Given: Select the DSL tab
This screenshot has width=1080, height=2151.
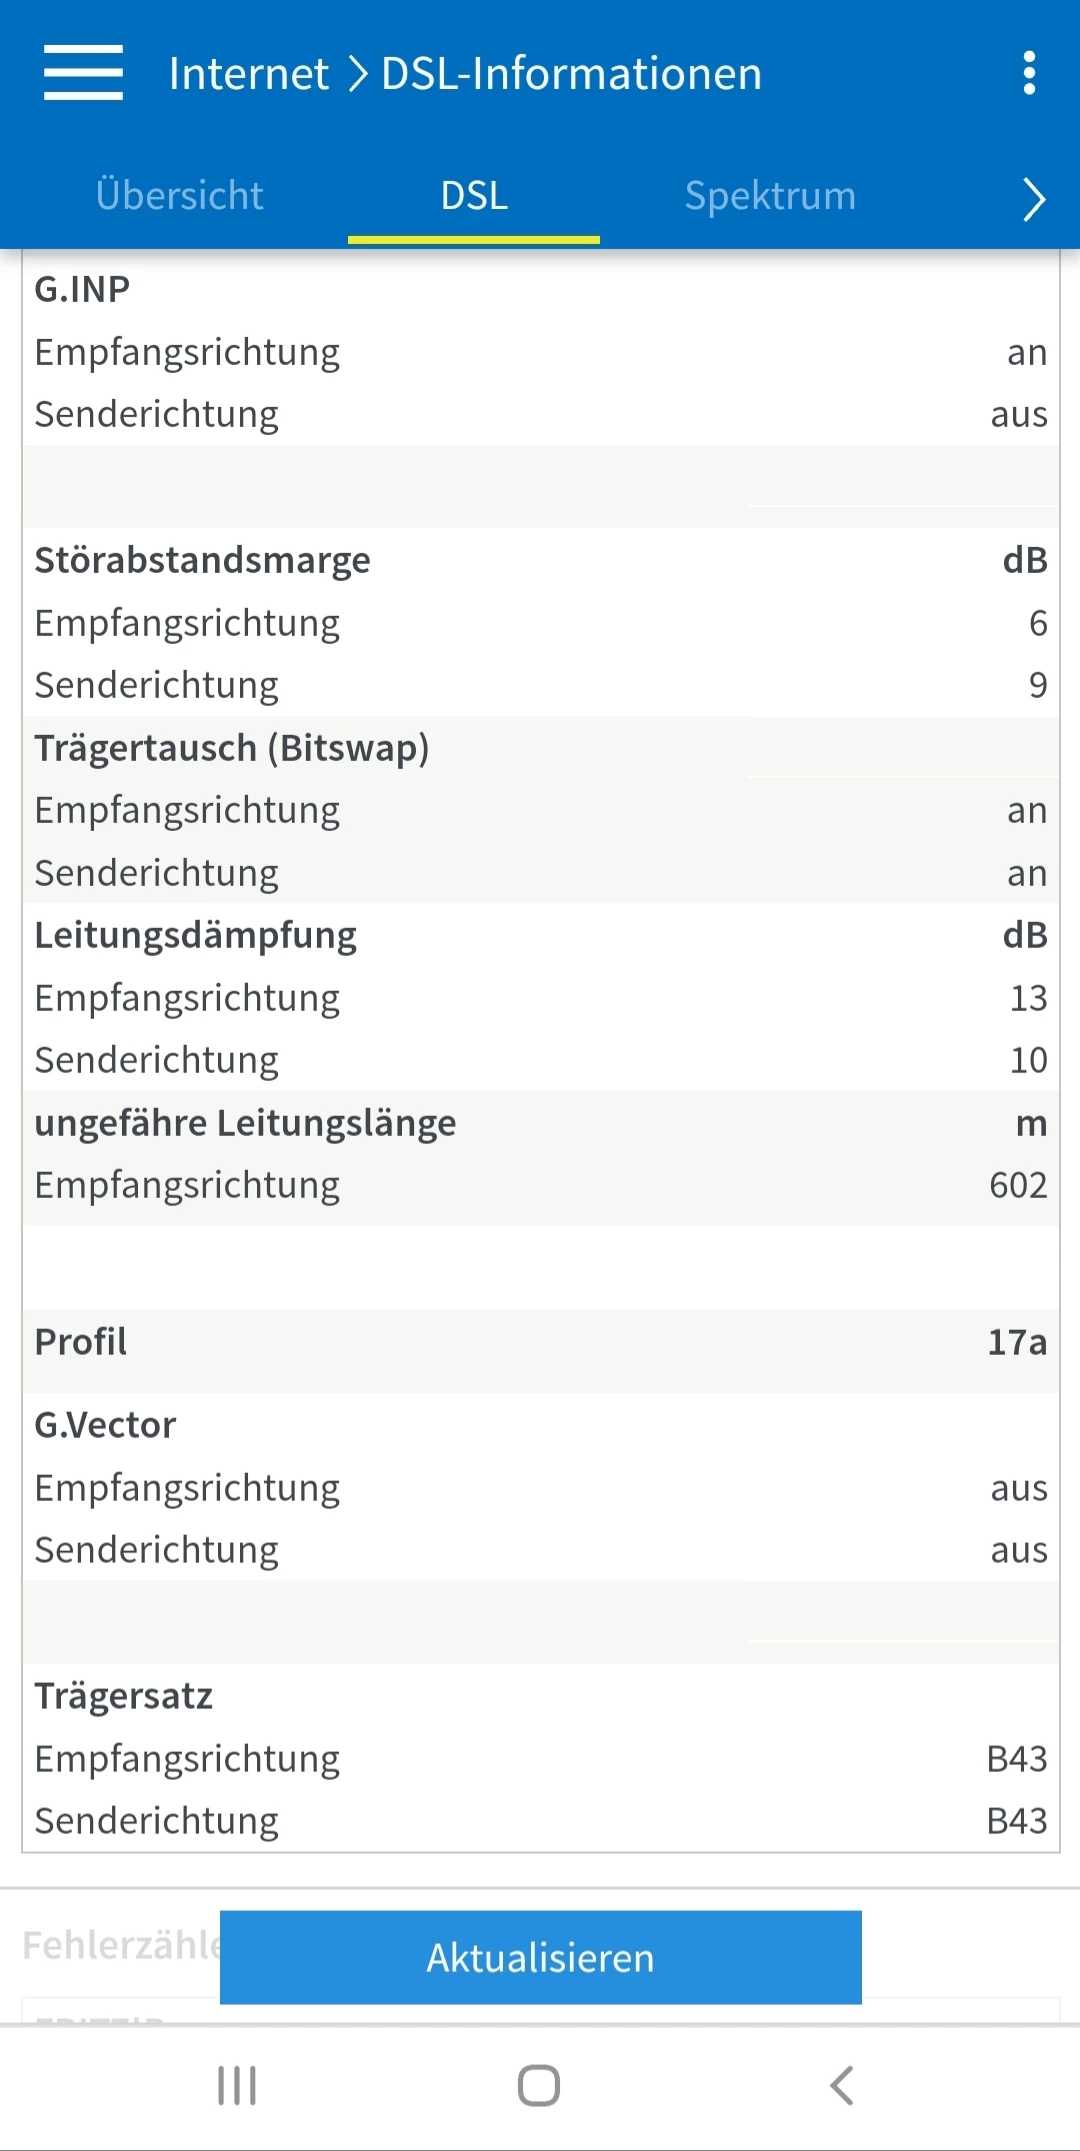Looking at the screenshot, I should [474, 196].
